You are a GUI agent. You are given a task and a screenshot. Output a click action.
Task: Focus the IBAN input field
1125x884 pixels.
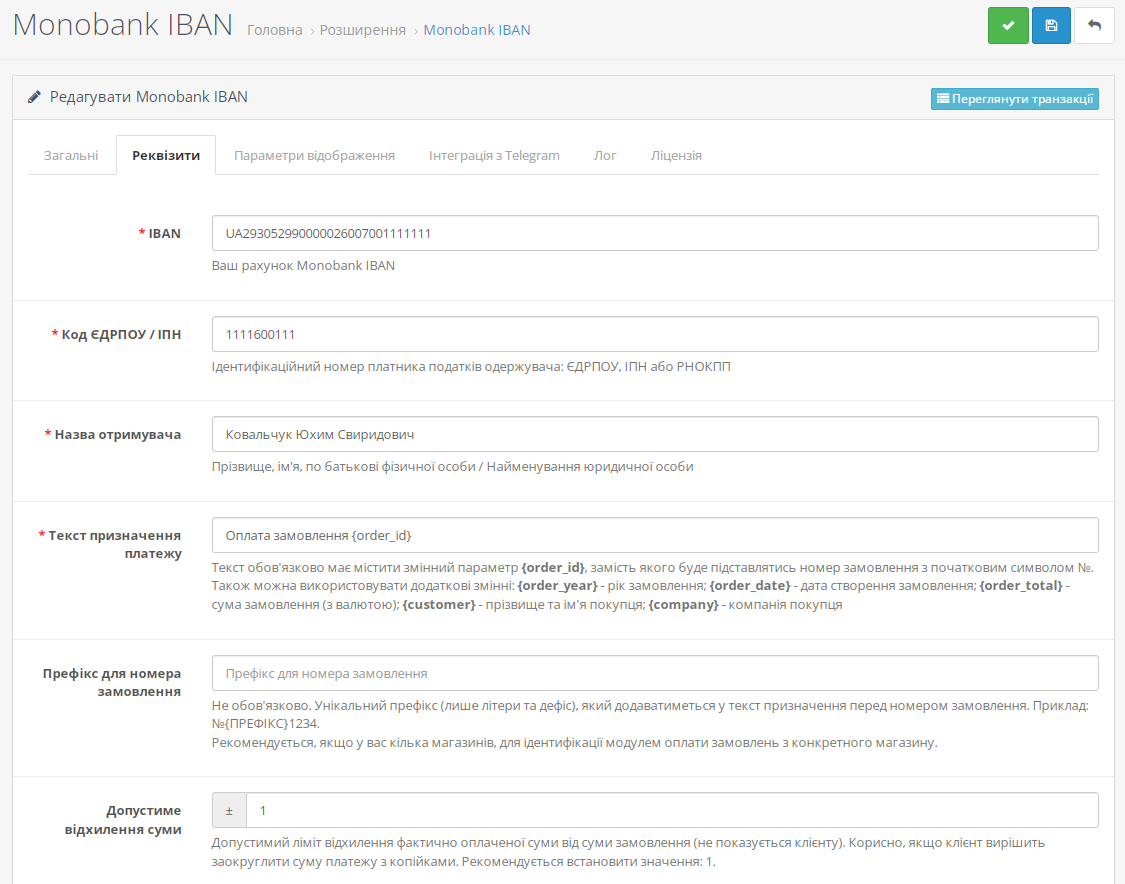[x=655, y=233]
